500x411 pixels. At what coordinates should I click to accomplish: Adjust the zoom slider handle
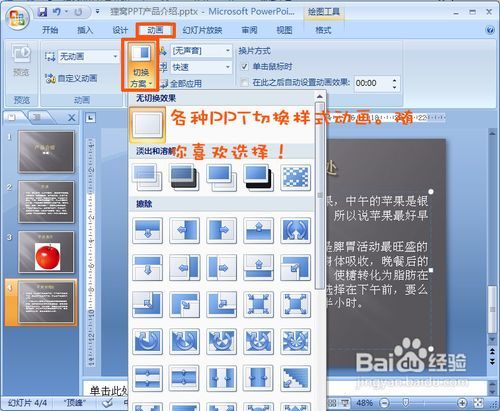[406, 404]
